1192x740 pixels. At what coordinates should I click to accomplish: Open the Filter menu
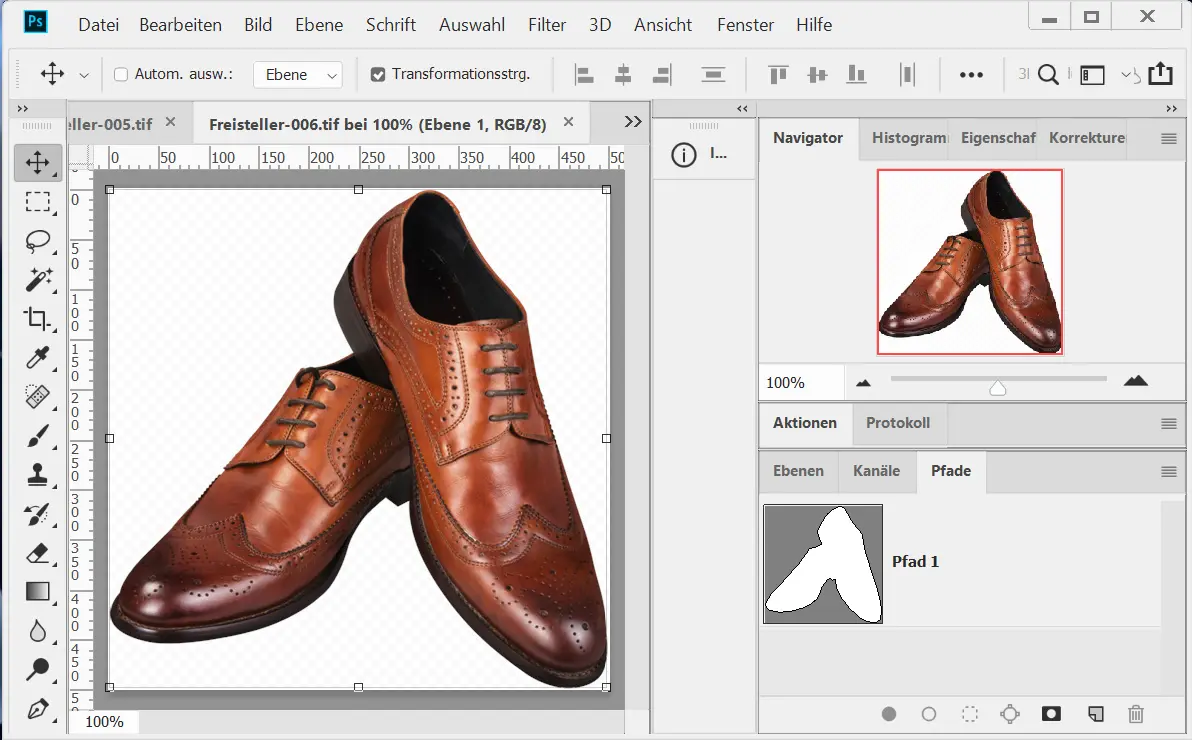point(546,25)
